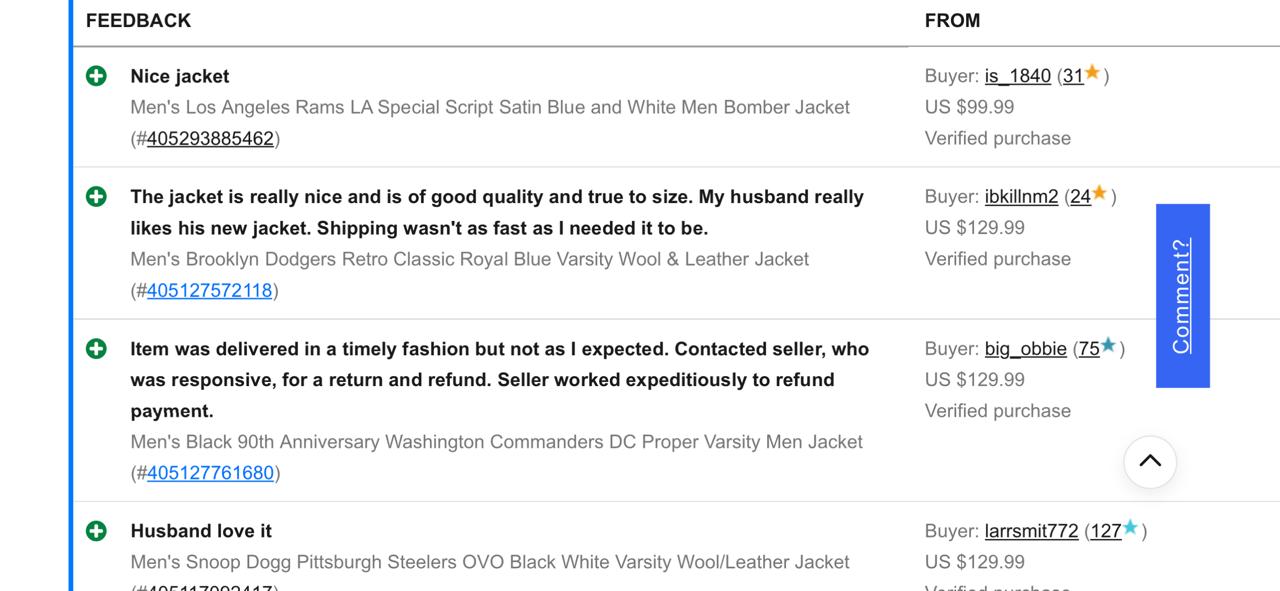Expand the 'Nice jacket' feedback entry icon
The image size is (1280, 591).
pos(96,75)
